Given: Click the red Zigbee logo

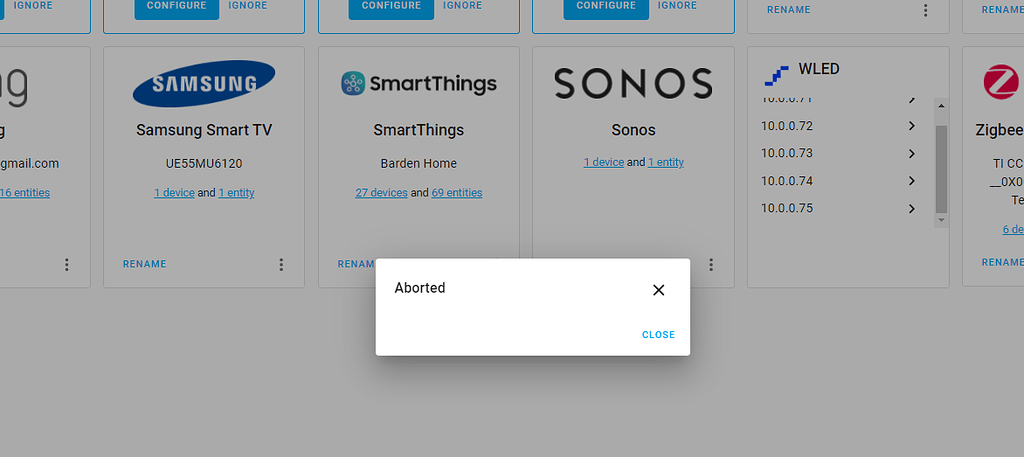Looking at the screenshot, I should 1002,82.
